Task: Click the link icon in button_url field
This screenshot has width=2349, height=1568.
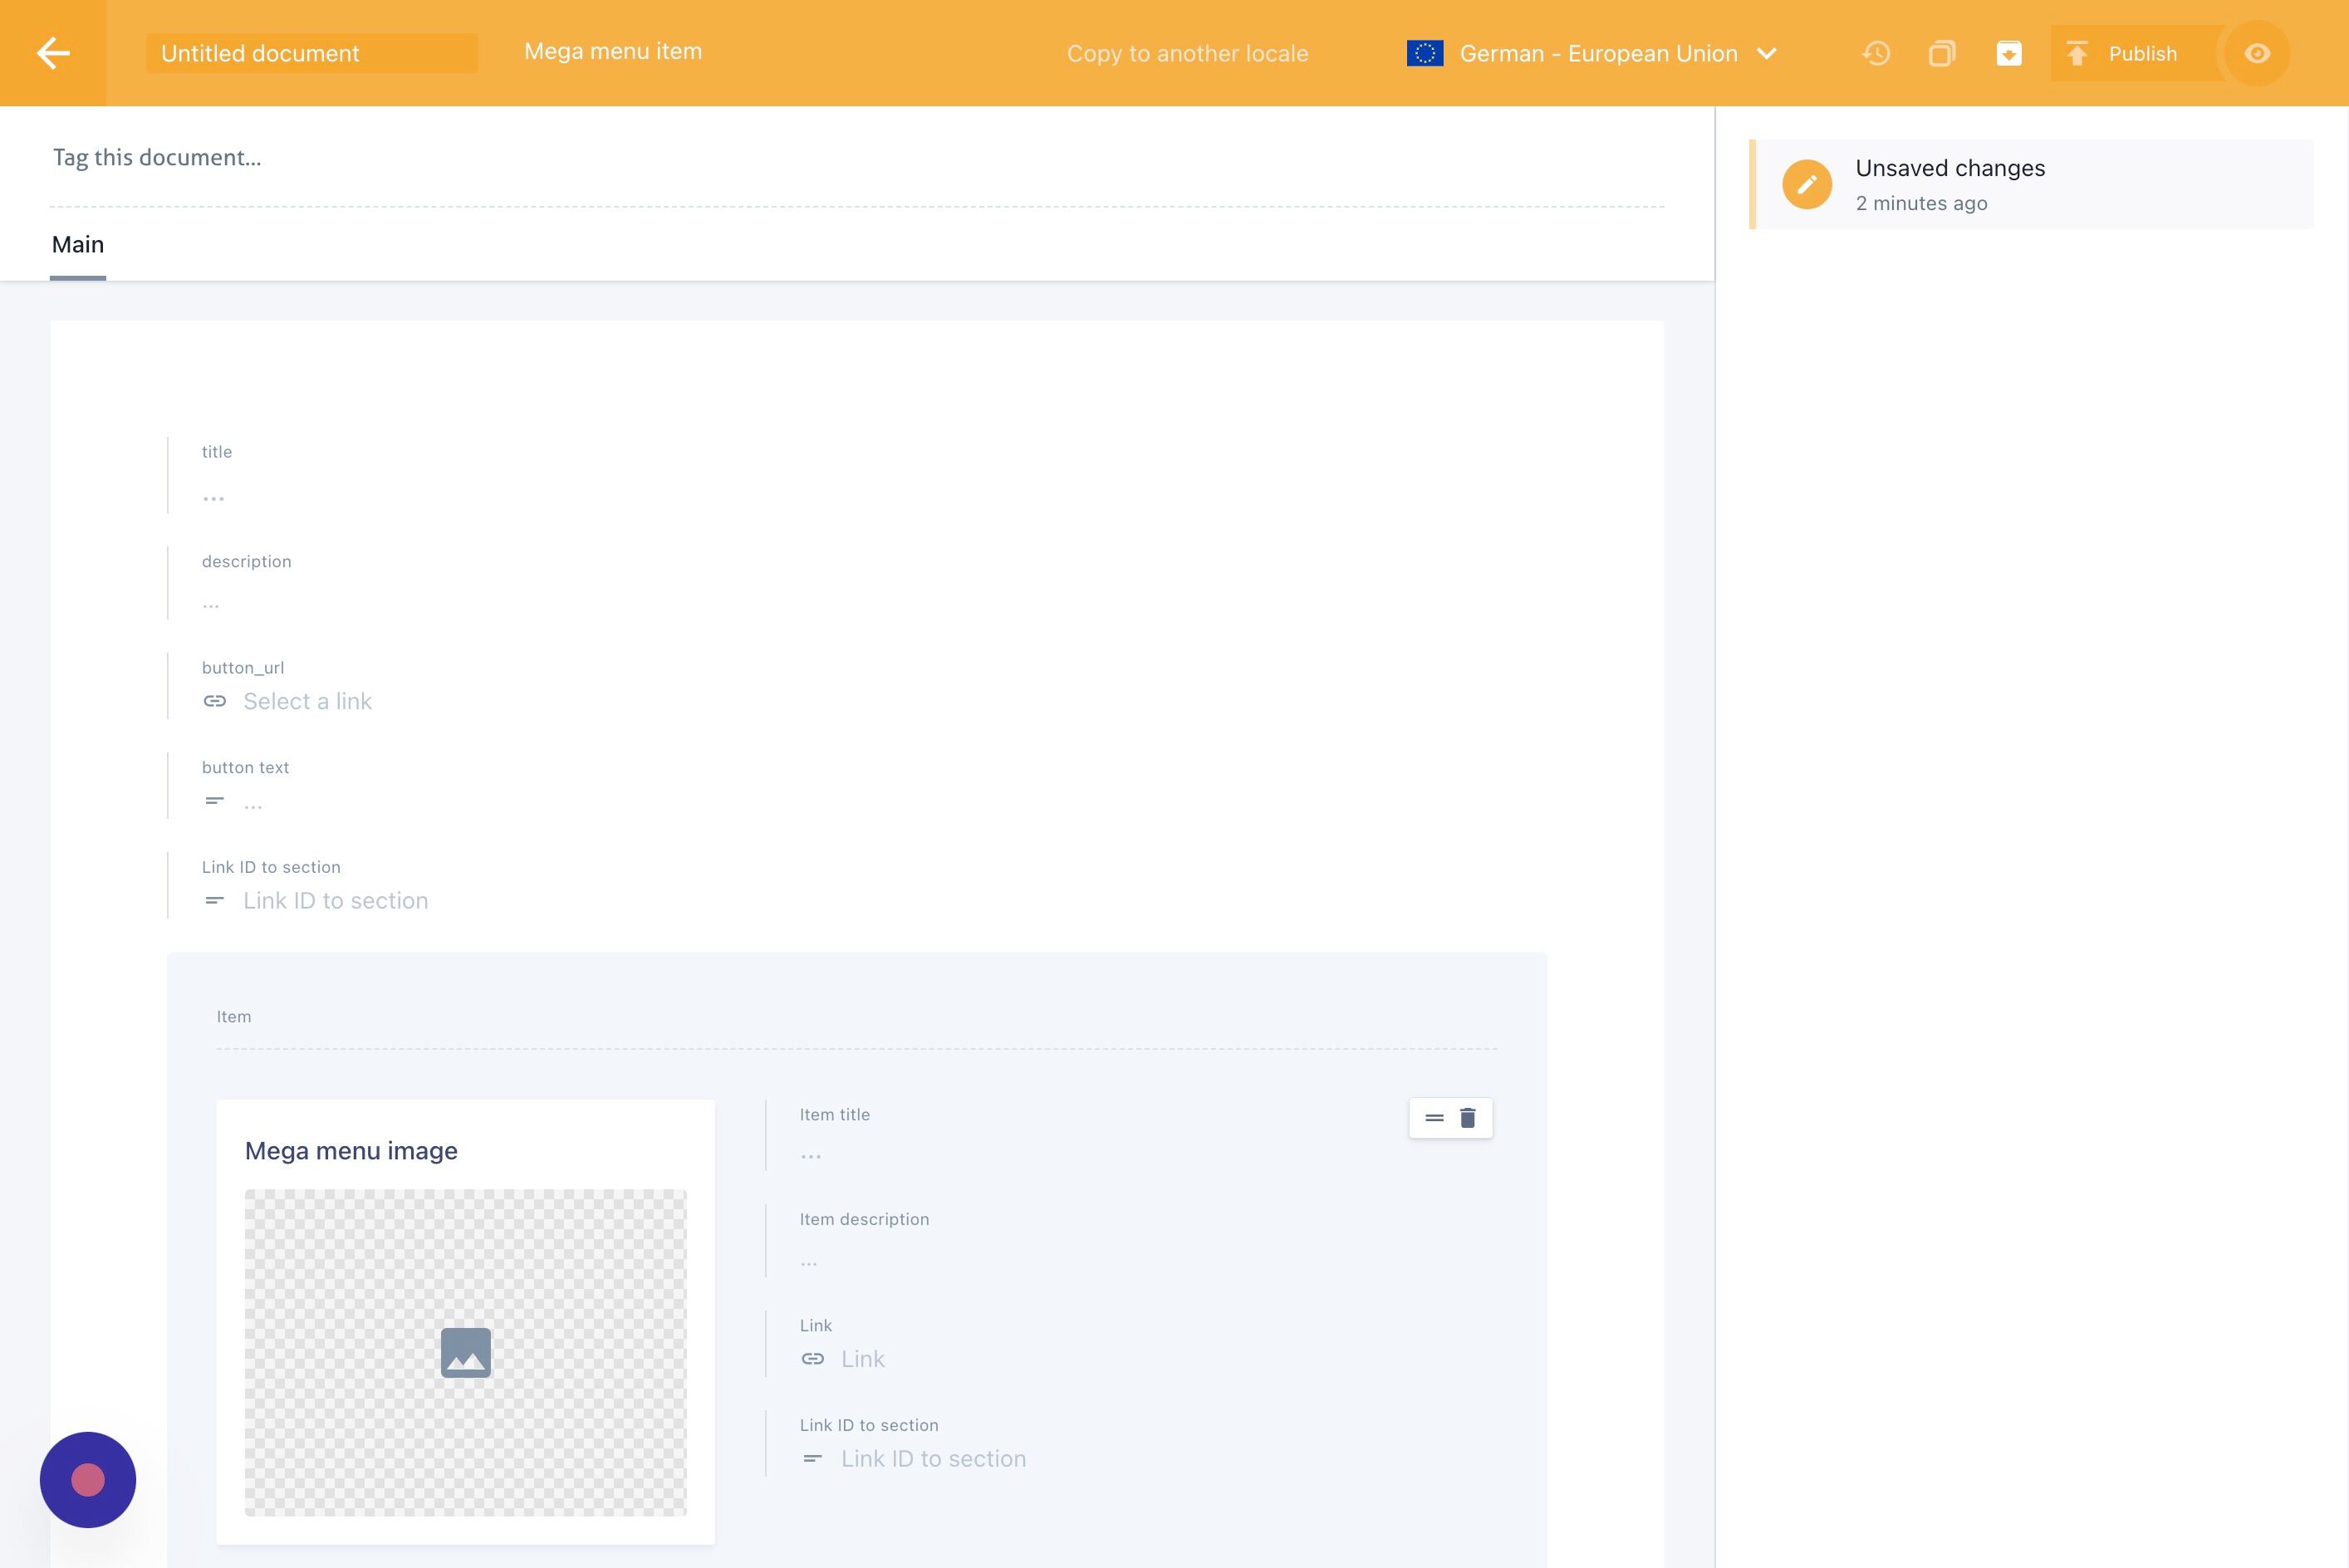Action: pyautogui.click(x=214, y=701)
